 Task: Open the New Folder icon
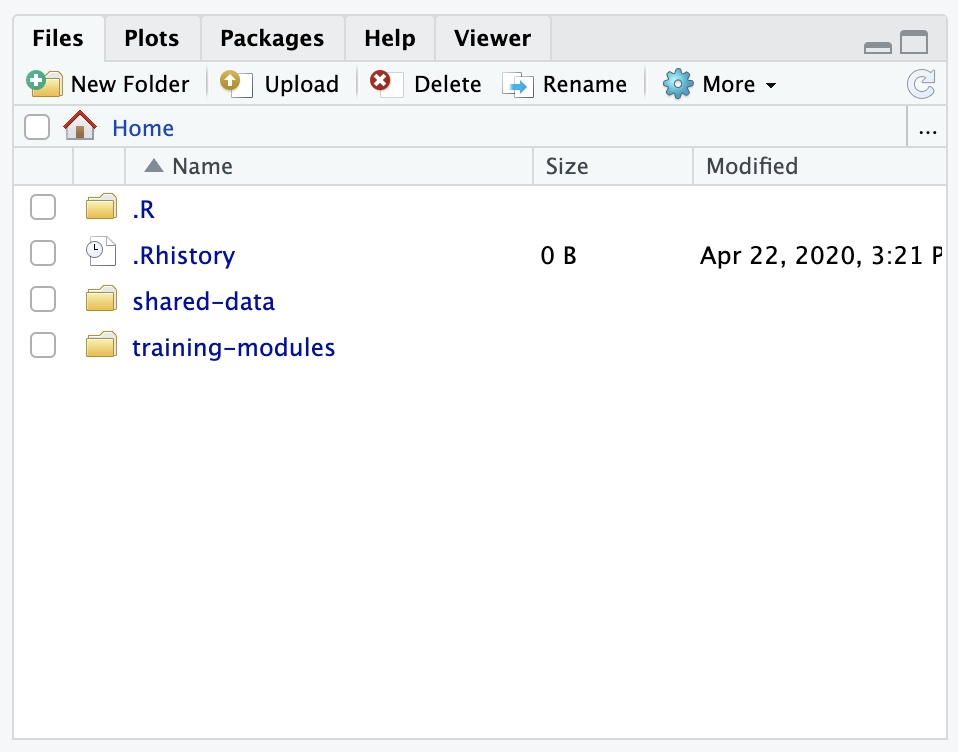[x=44, y=83]
